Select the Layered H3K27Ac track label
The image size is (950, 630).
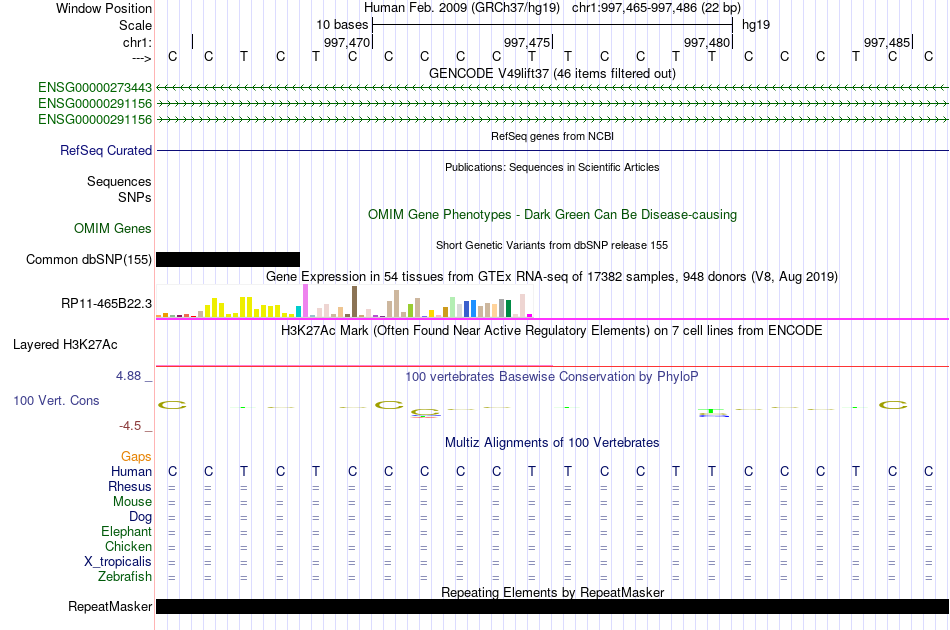click(x=65, y=345)
